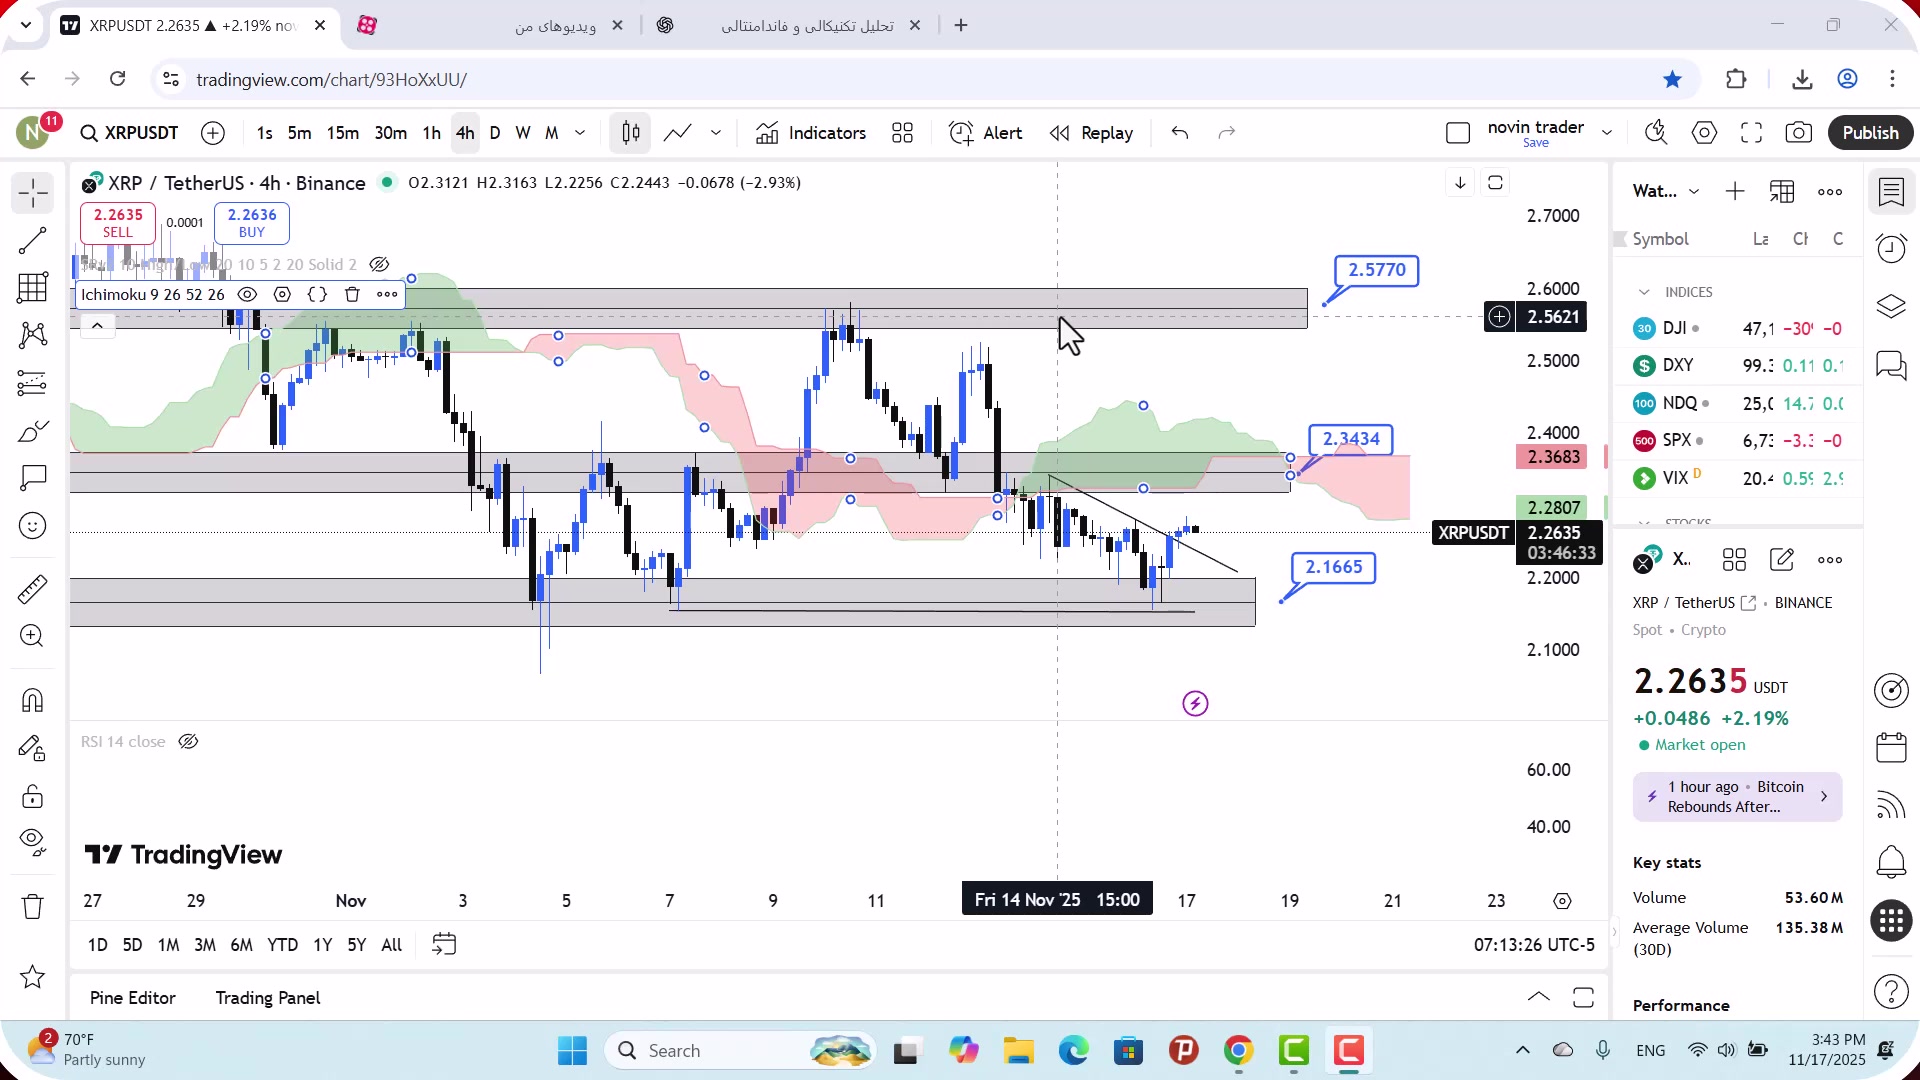Viewport: 1920px width, 1080px height.
Task: Collapse the indicator legend arrow
Action: click(97, 326)
